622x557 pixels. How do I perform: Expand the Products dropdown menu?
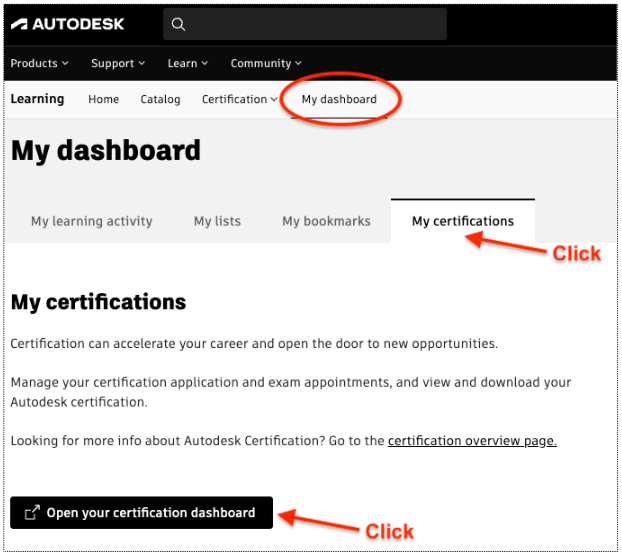tap(39, 63)
